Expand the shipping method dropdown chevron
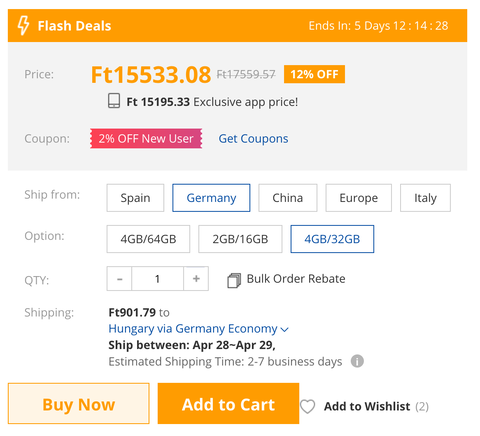Screen dimensions: 480x436 click(285, 330)
